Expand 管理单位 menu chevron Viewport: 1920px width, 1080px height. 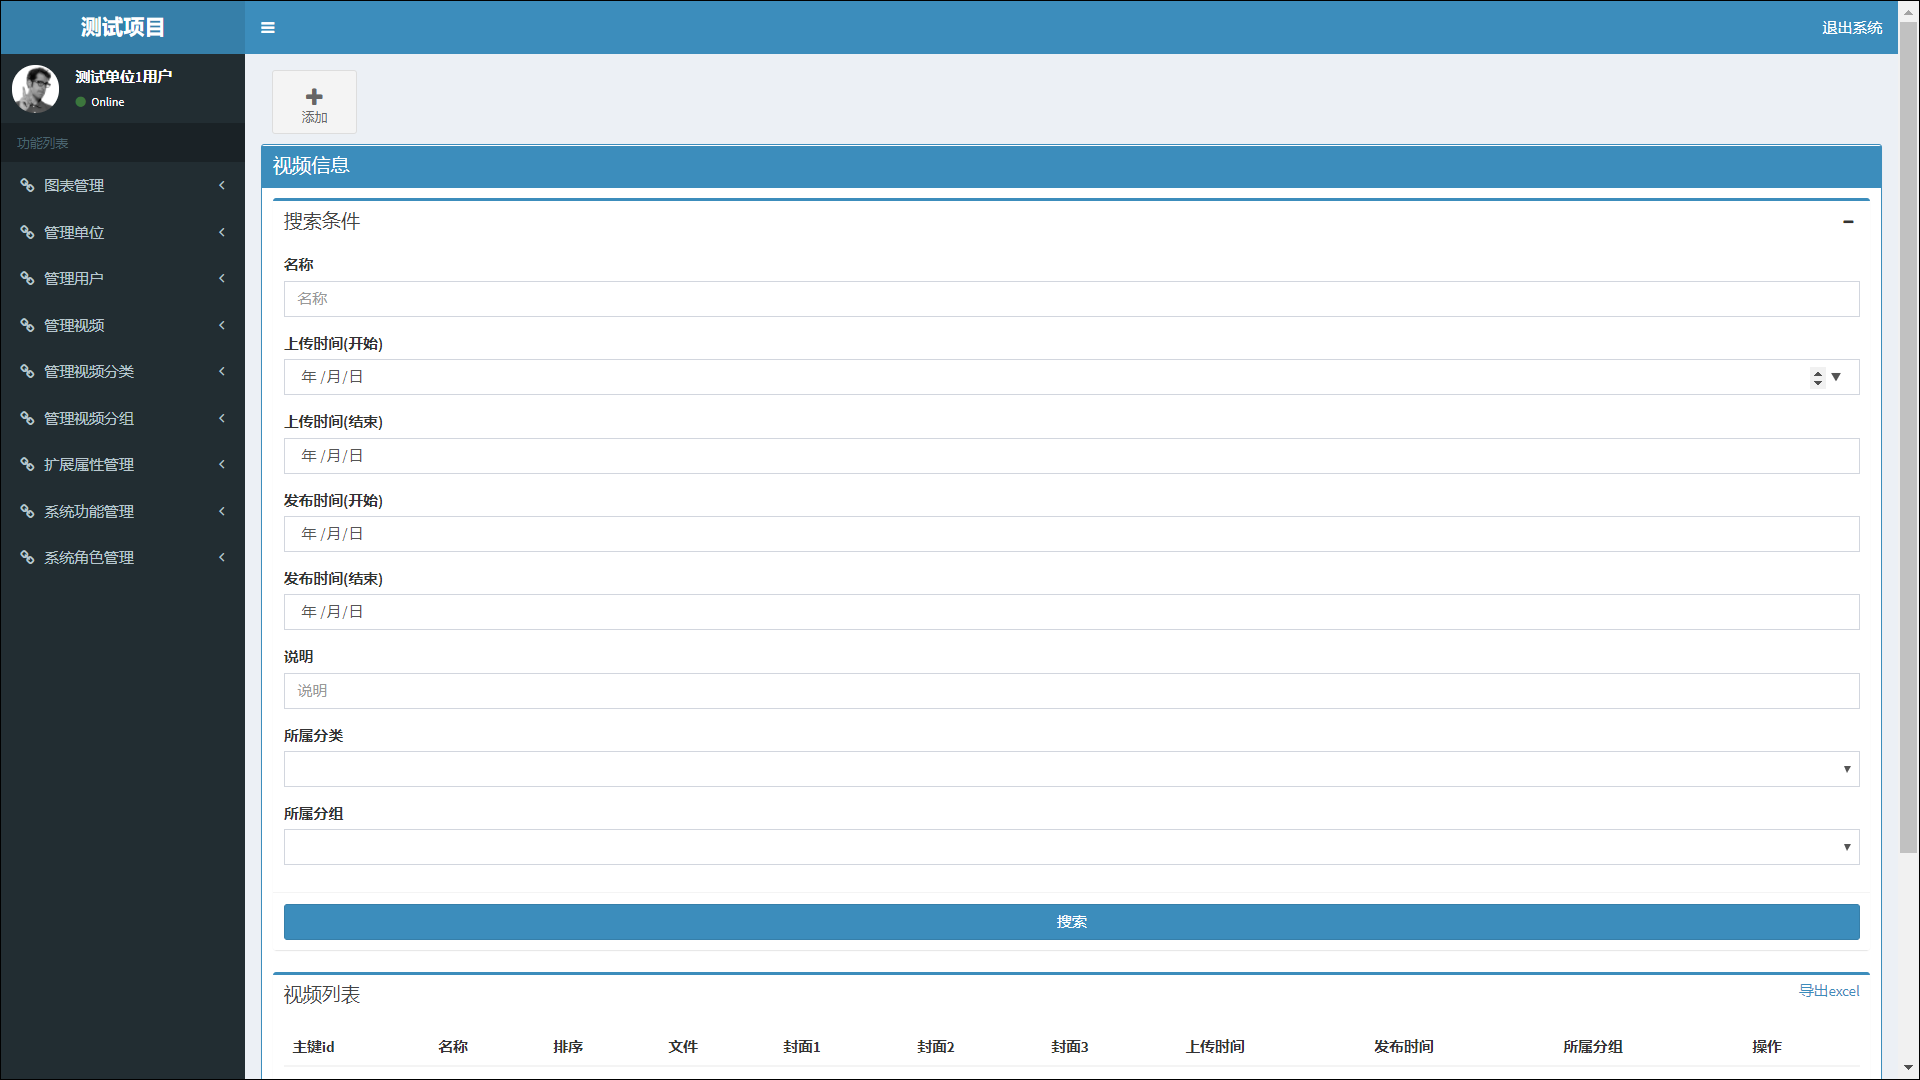222,232
